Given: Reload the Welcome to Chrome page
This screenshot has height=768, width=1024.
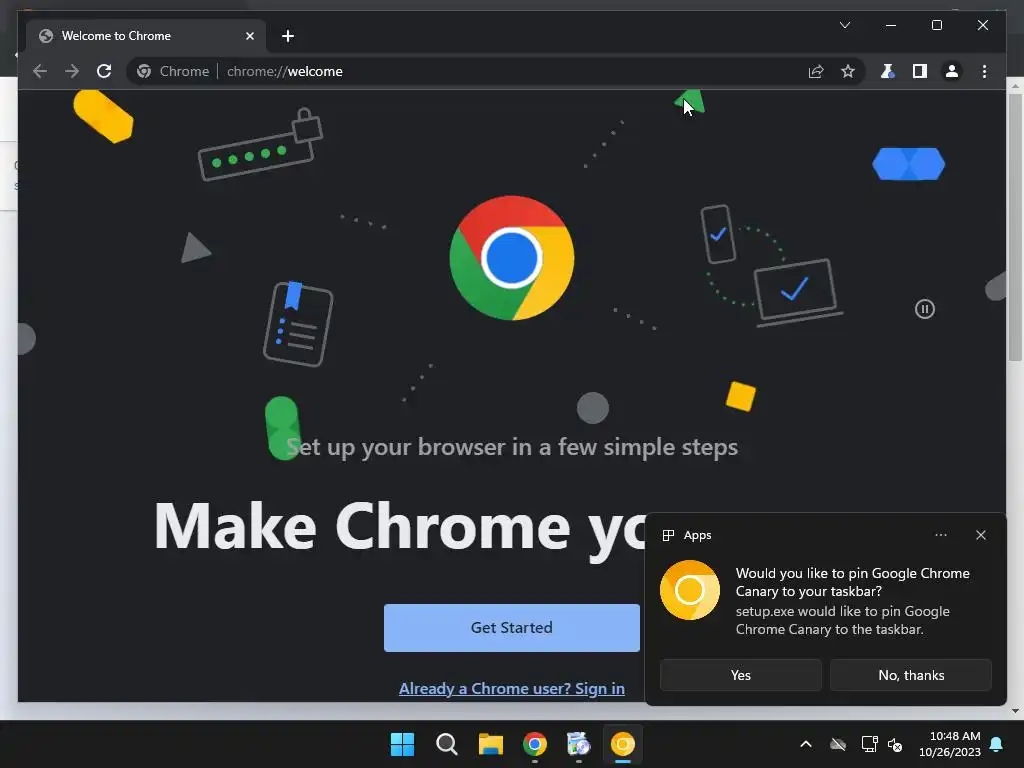Looking at the screenshot, I should pyautogui.click(x=104, y=71).
